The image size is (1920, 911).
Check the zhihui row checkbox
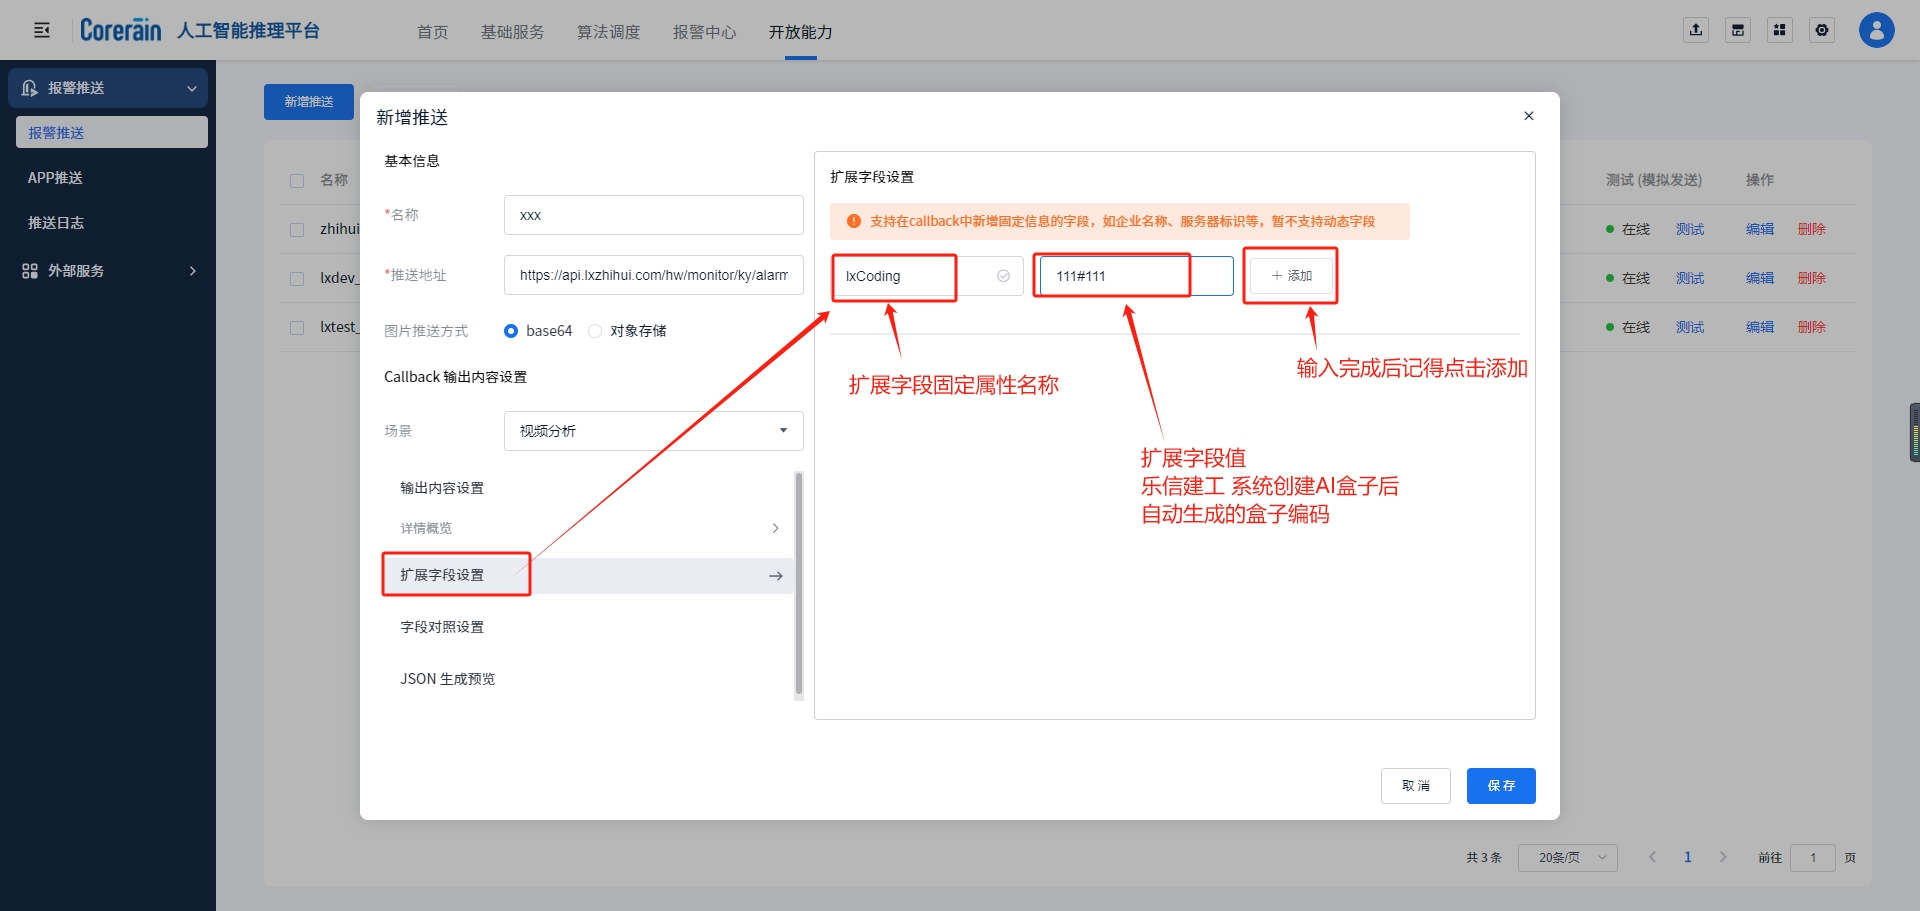297,230
